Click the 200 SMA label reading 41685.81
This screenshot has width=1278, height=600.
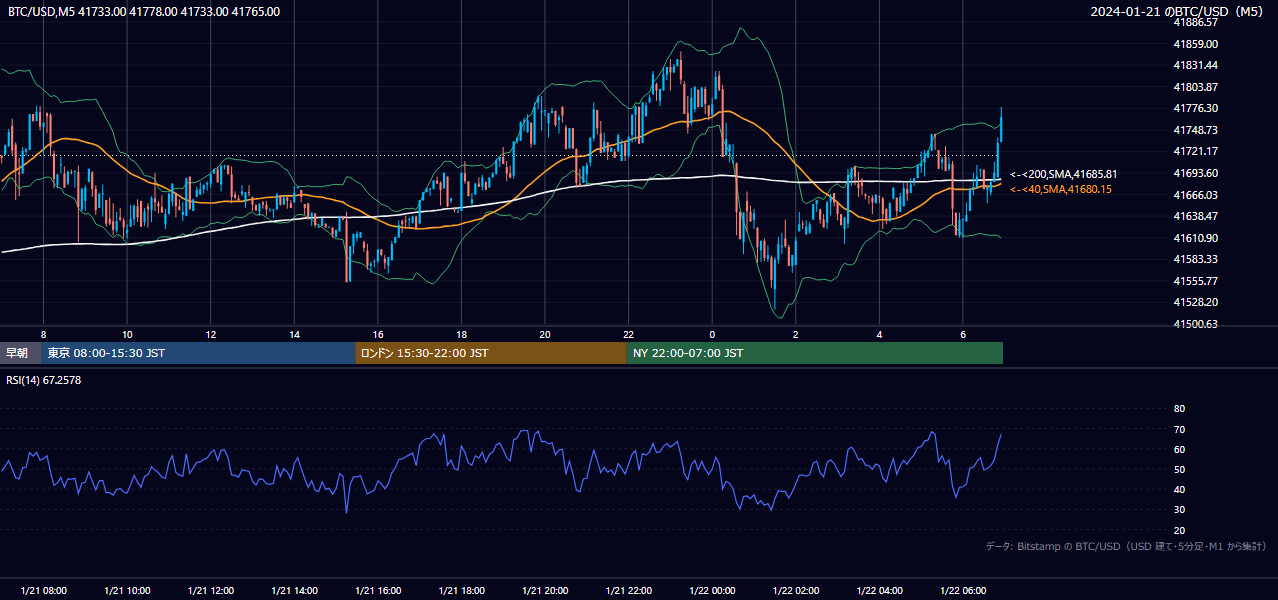1063,174
